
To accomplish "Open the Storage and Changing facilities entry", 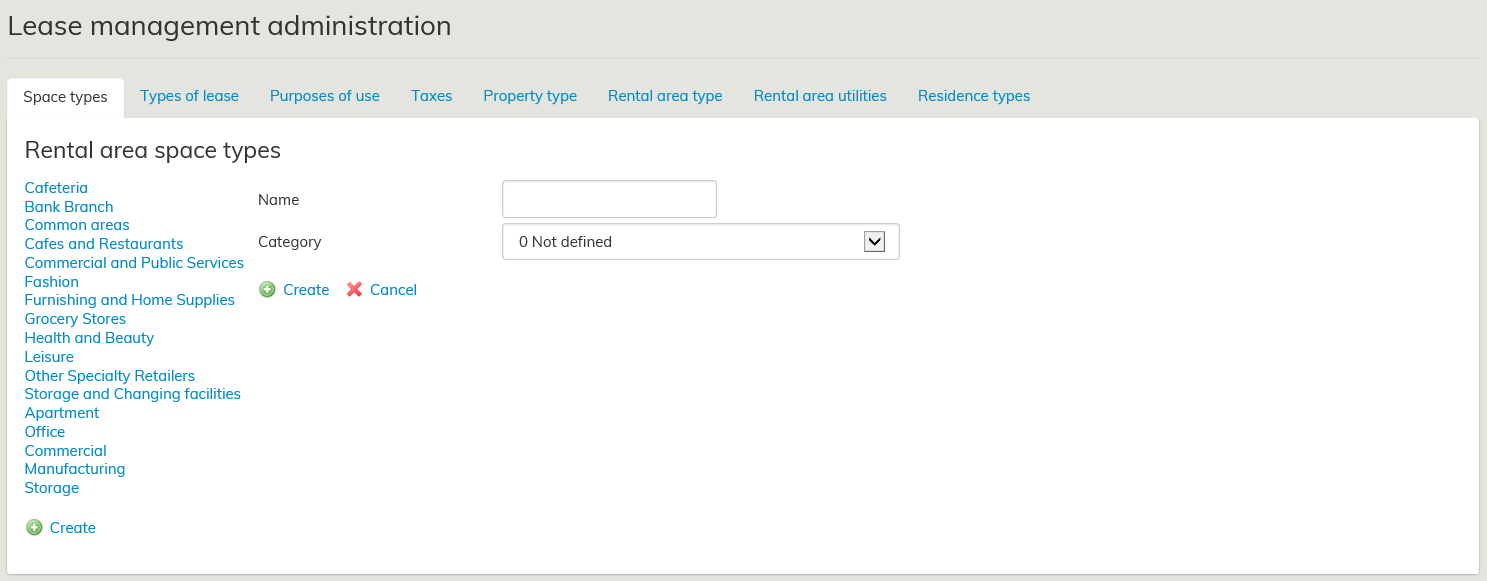I will [133, 394].
